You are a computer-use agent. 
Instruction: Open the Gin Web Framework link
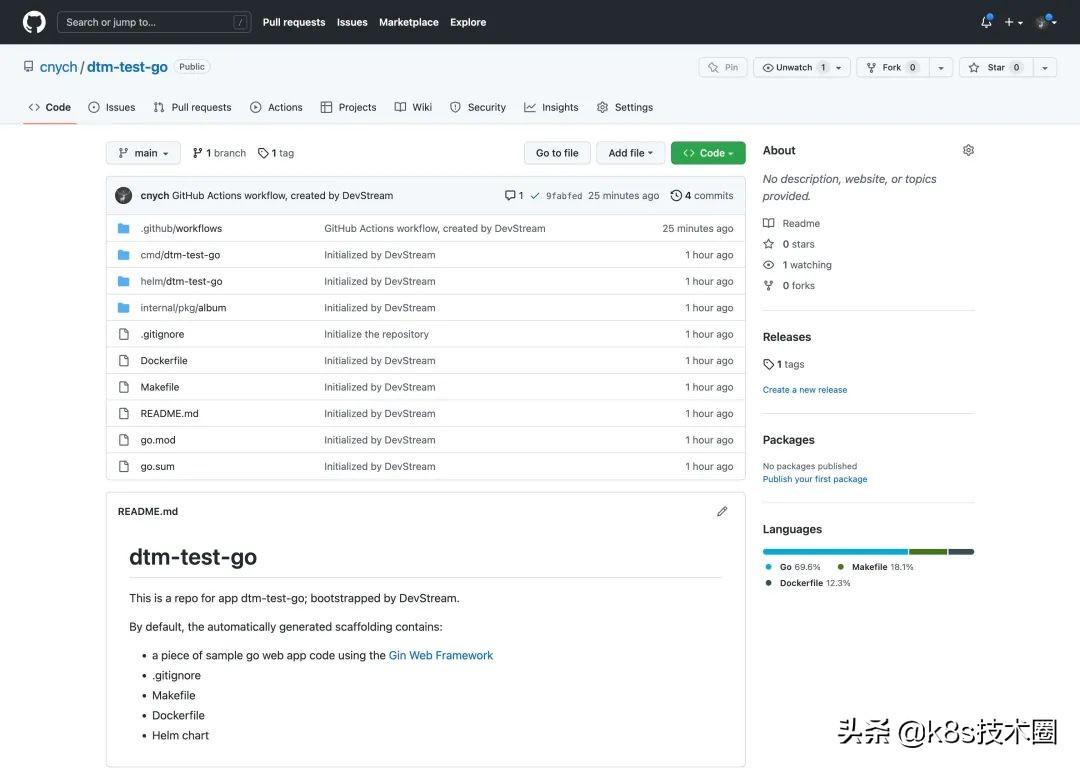click(441, 655)
